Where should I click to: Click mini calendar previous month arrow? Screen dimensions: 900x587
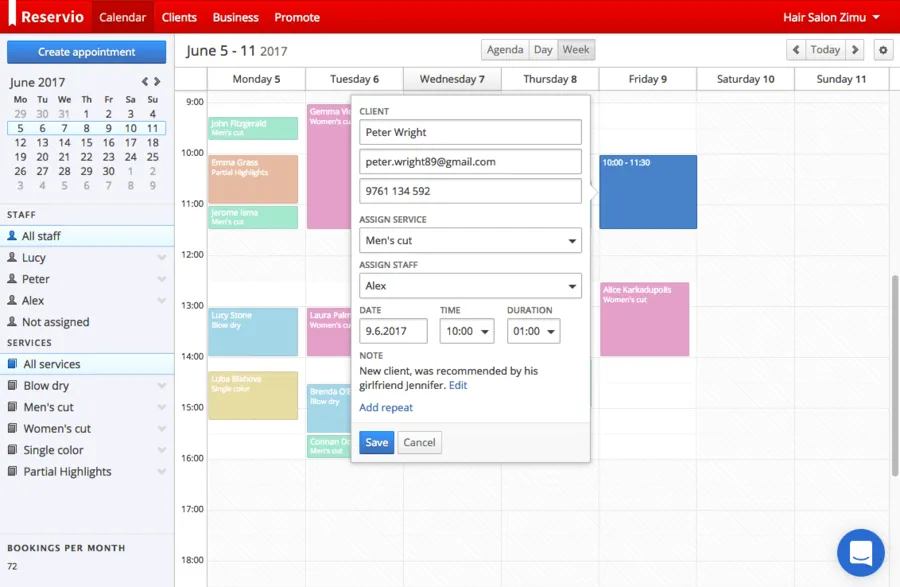(x=145, y=82)
